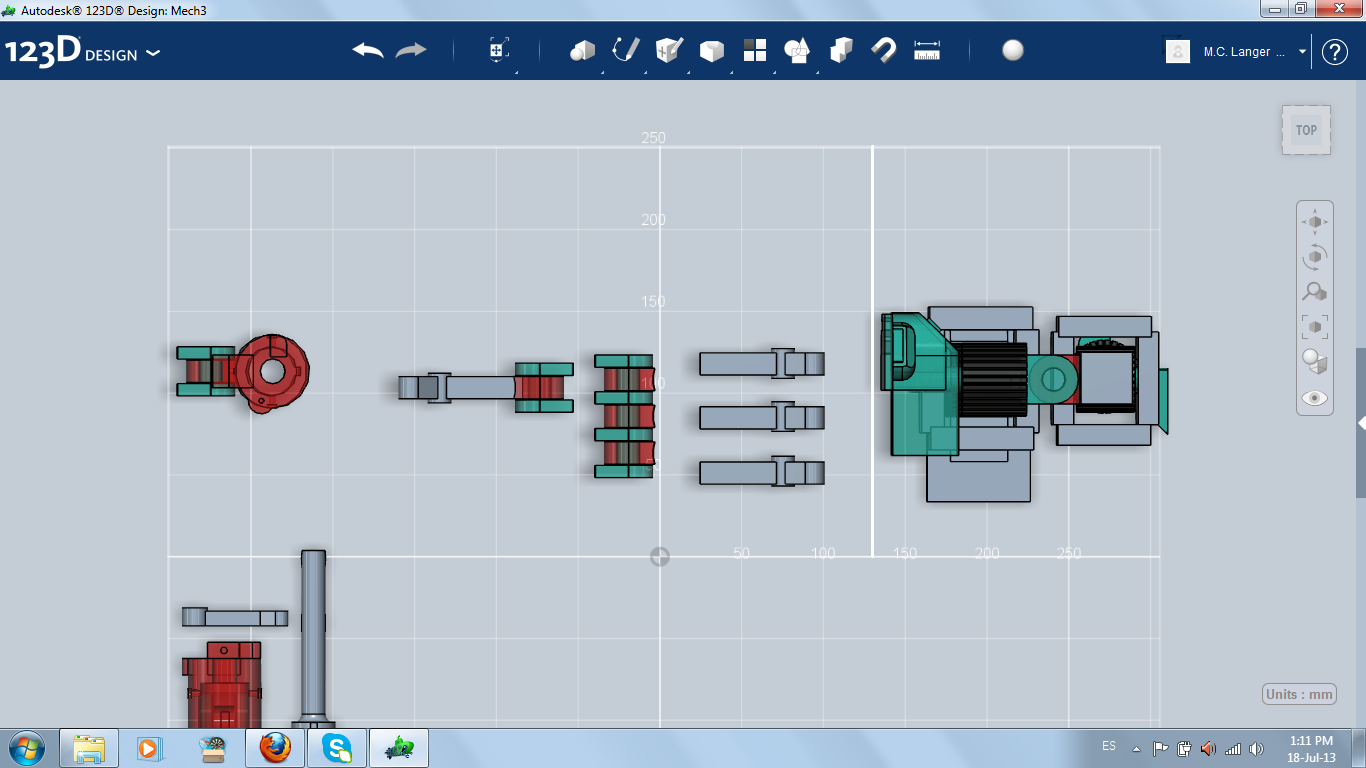Select the Measure ruler tool
The image size is (1366, 768).
pyautogui.click(x=927, y=51)
